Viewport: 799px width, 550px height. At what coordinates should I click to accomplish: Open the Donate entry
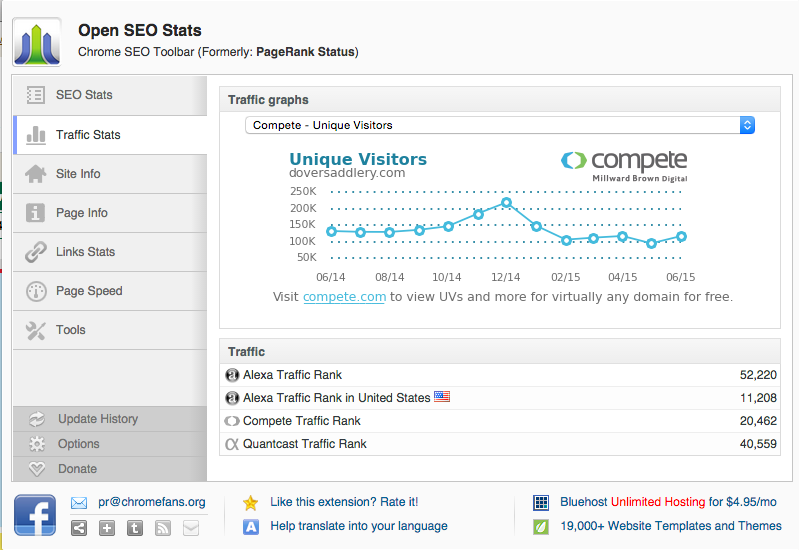pyautogui.click(x=110, y=469)
